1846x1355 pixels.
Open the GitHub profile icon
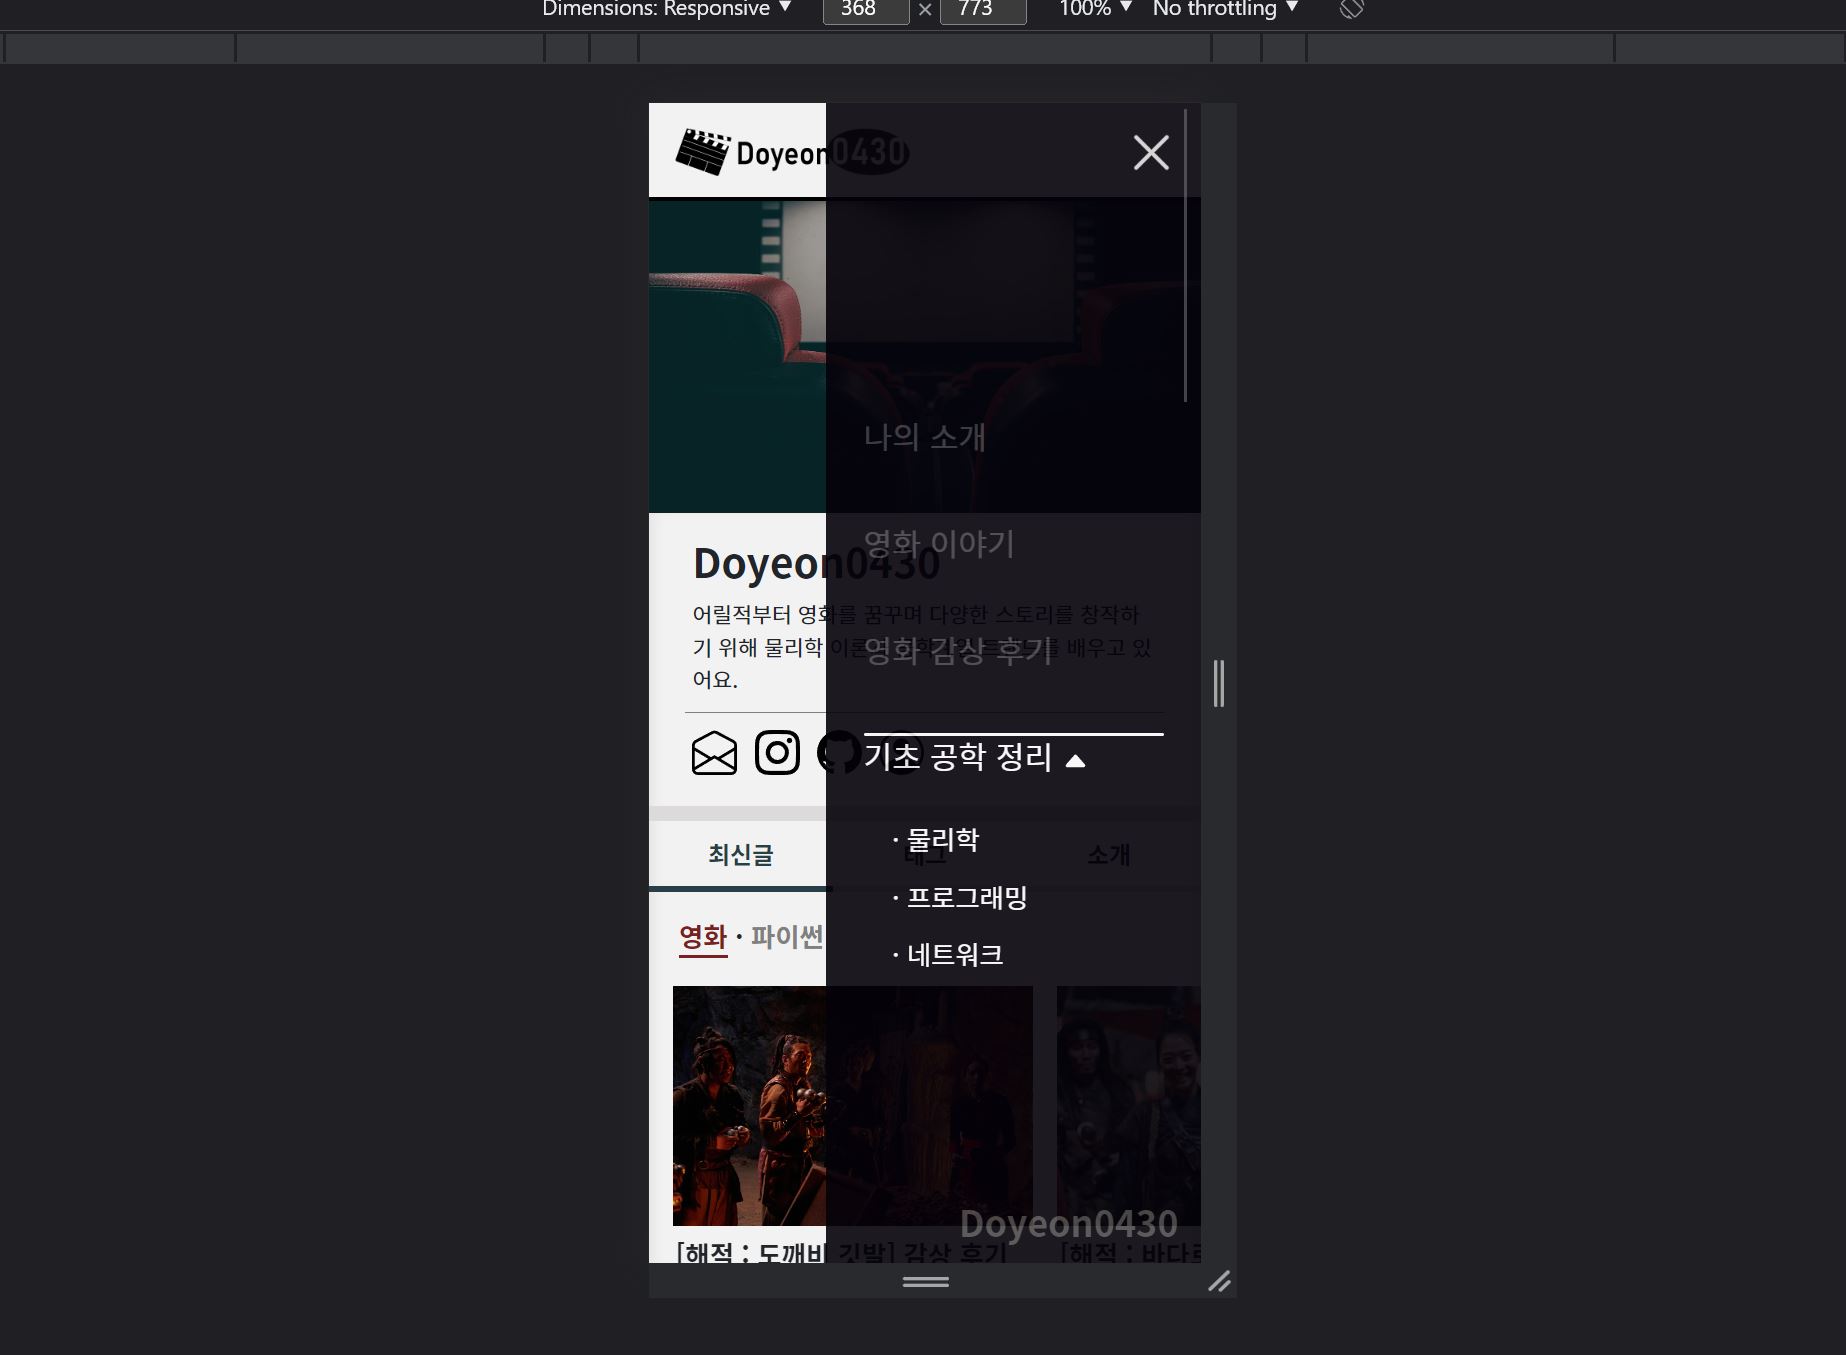[839, 752]
